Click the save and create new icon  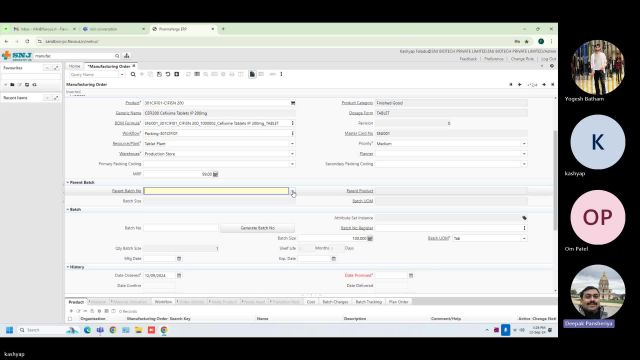(177, 74)
